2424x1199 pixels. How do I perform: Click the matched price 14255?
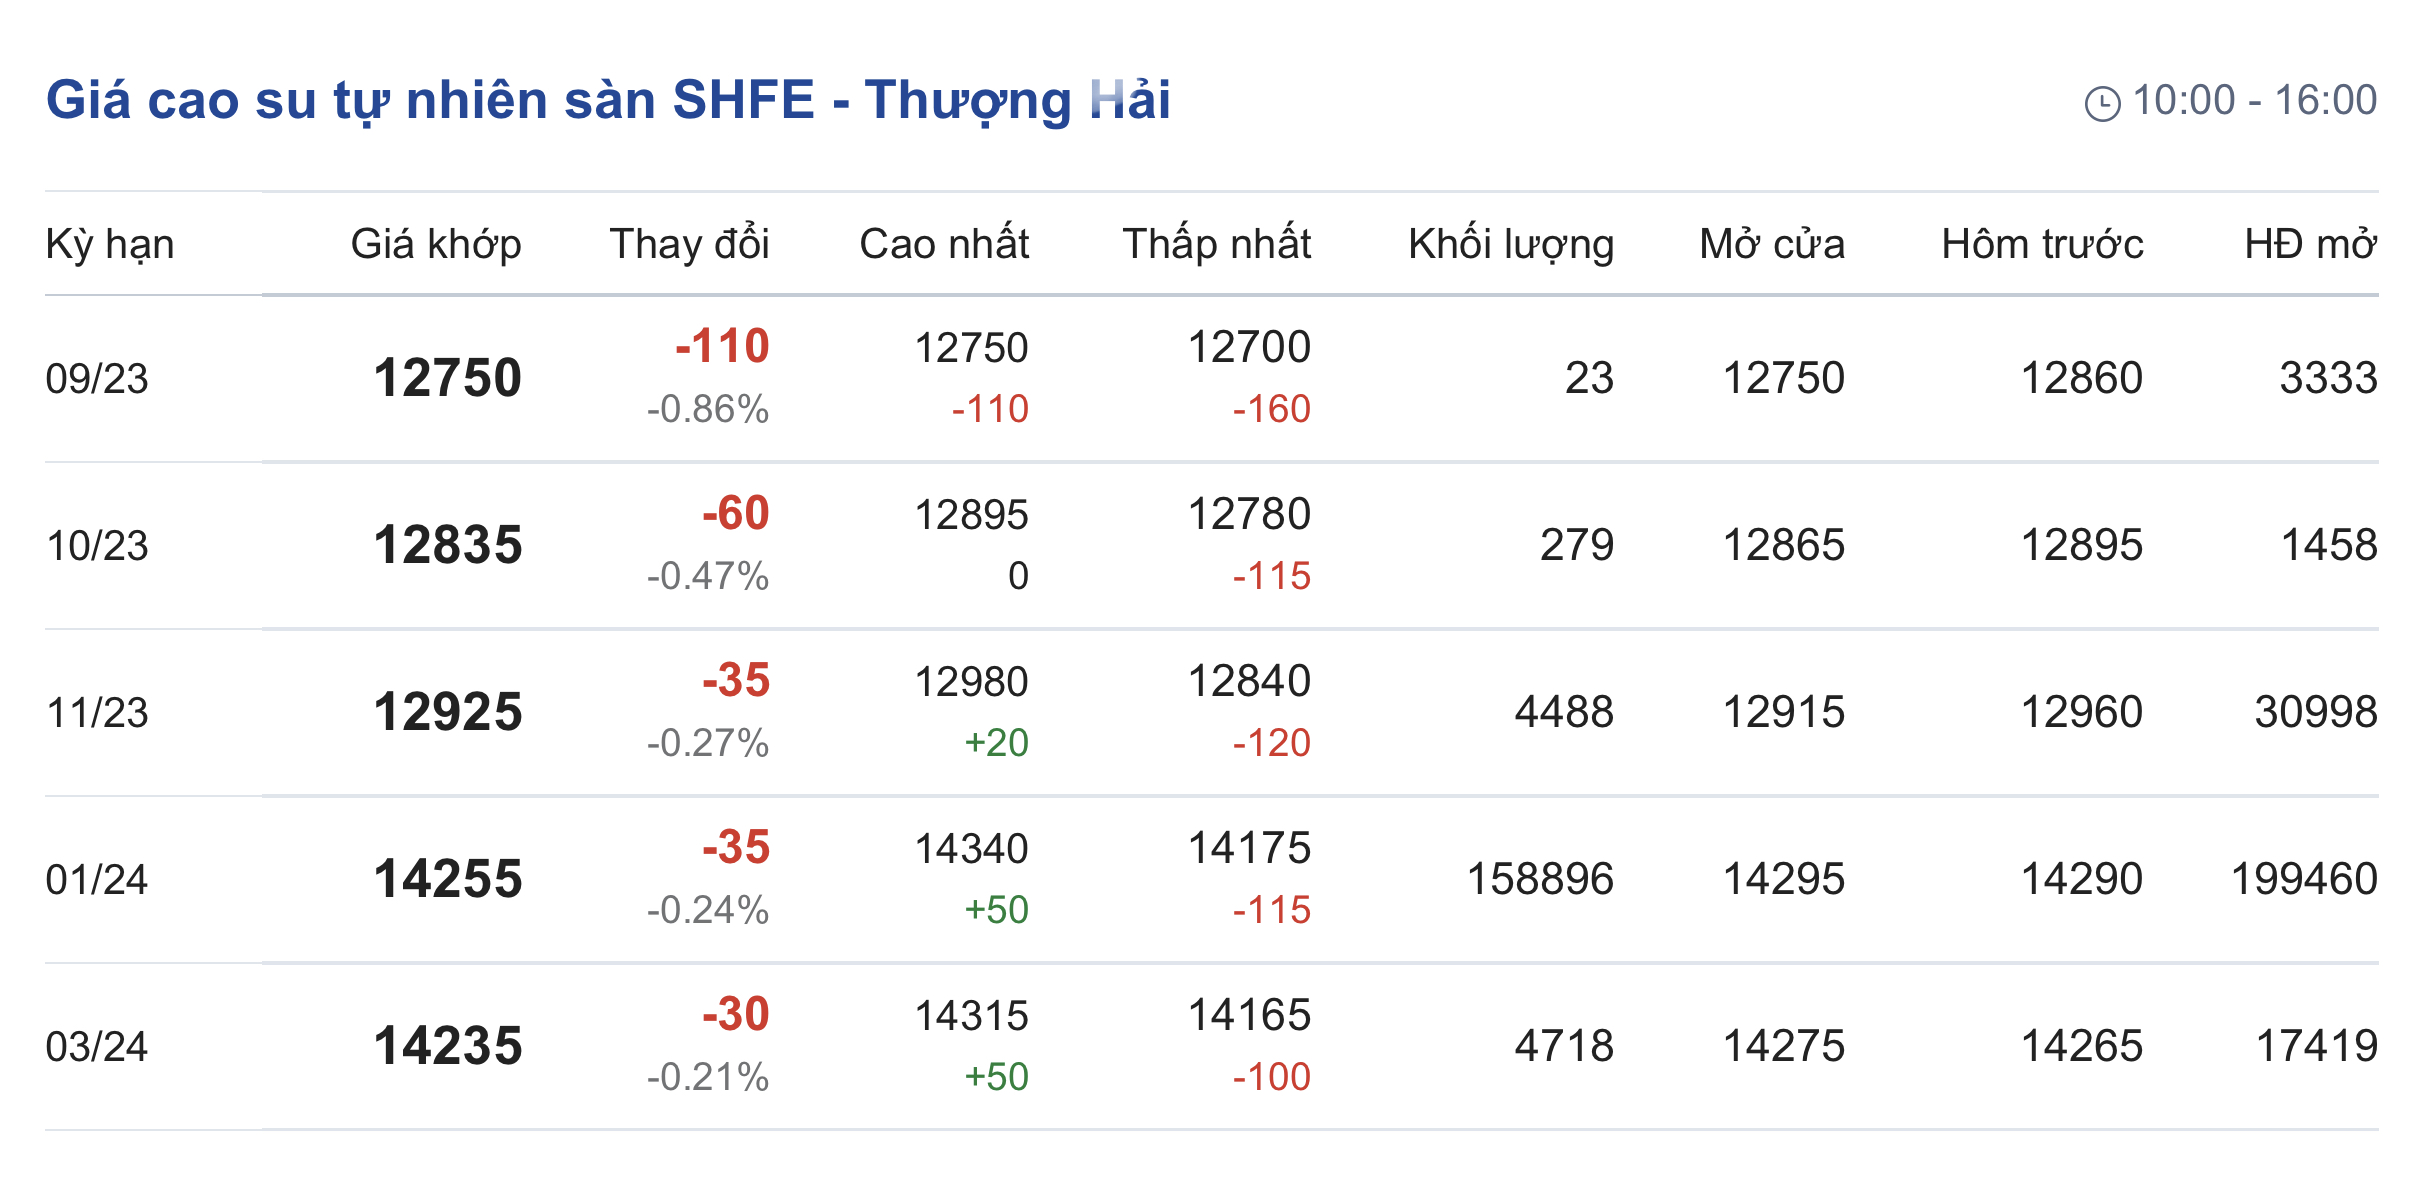coord(448,879)
